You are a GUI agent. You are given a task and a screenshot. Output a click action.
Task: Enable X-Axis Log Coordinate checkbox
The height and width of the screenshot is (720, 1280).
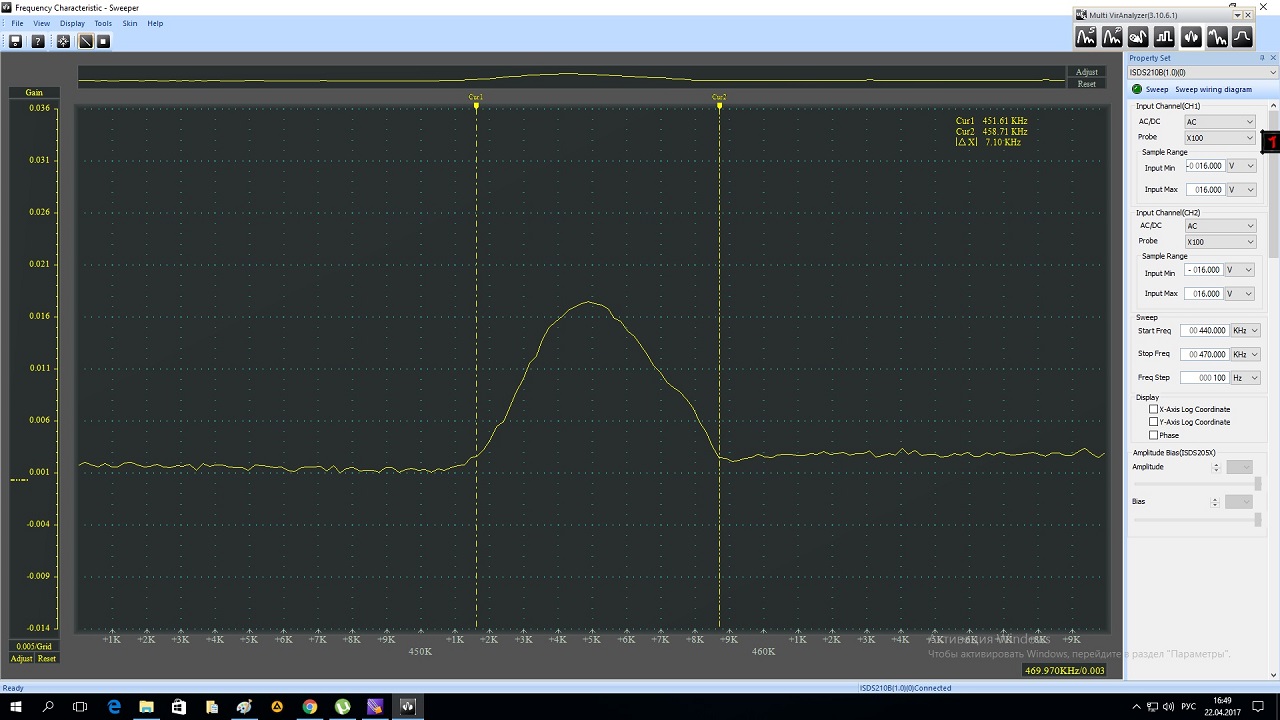tap(1153, 409)
